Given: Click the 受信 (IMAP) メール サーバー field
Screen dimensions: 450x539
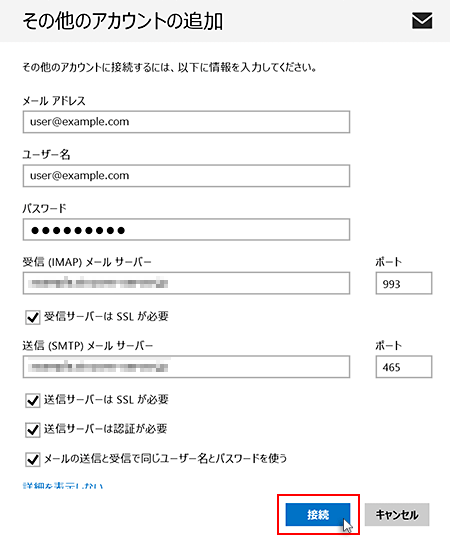Looking at the screenshot, I should (186, 283).
